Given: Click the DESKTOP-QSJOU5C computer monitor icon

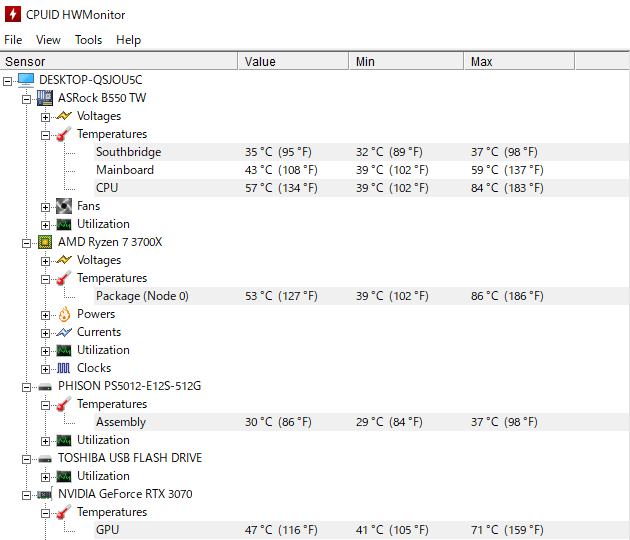Looking at the screenshot, I should pos(26,80).
